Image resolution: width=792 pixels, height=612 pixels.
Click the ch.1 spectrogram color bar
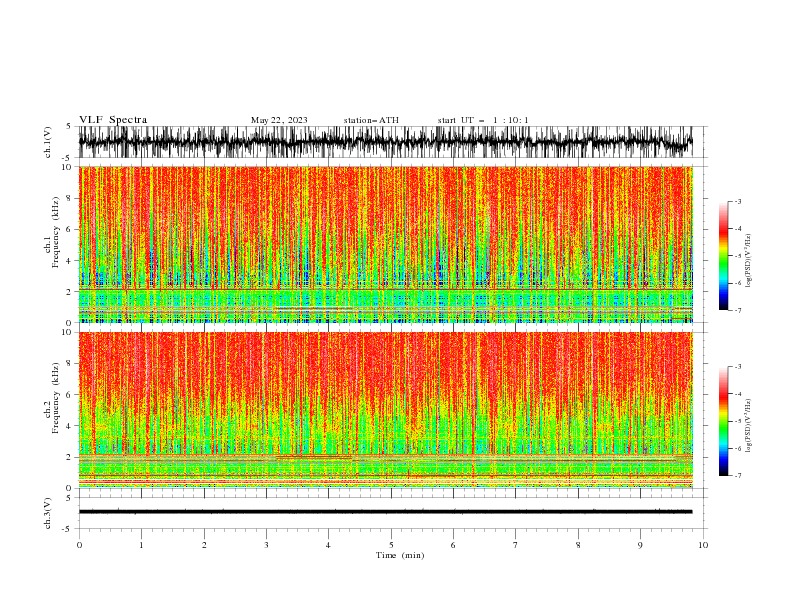724,256
